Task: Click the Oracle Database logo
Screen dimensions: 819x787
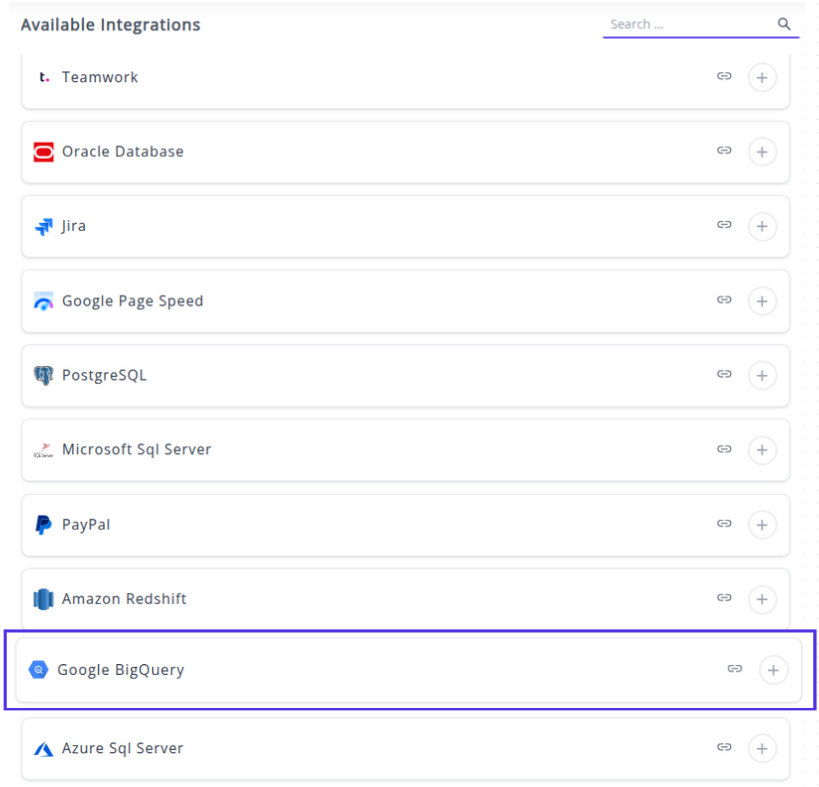Action: [x=43, y=152]
